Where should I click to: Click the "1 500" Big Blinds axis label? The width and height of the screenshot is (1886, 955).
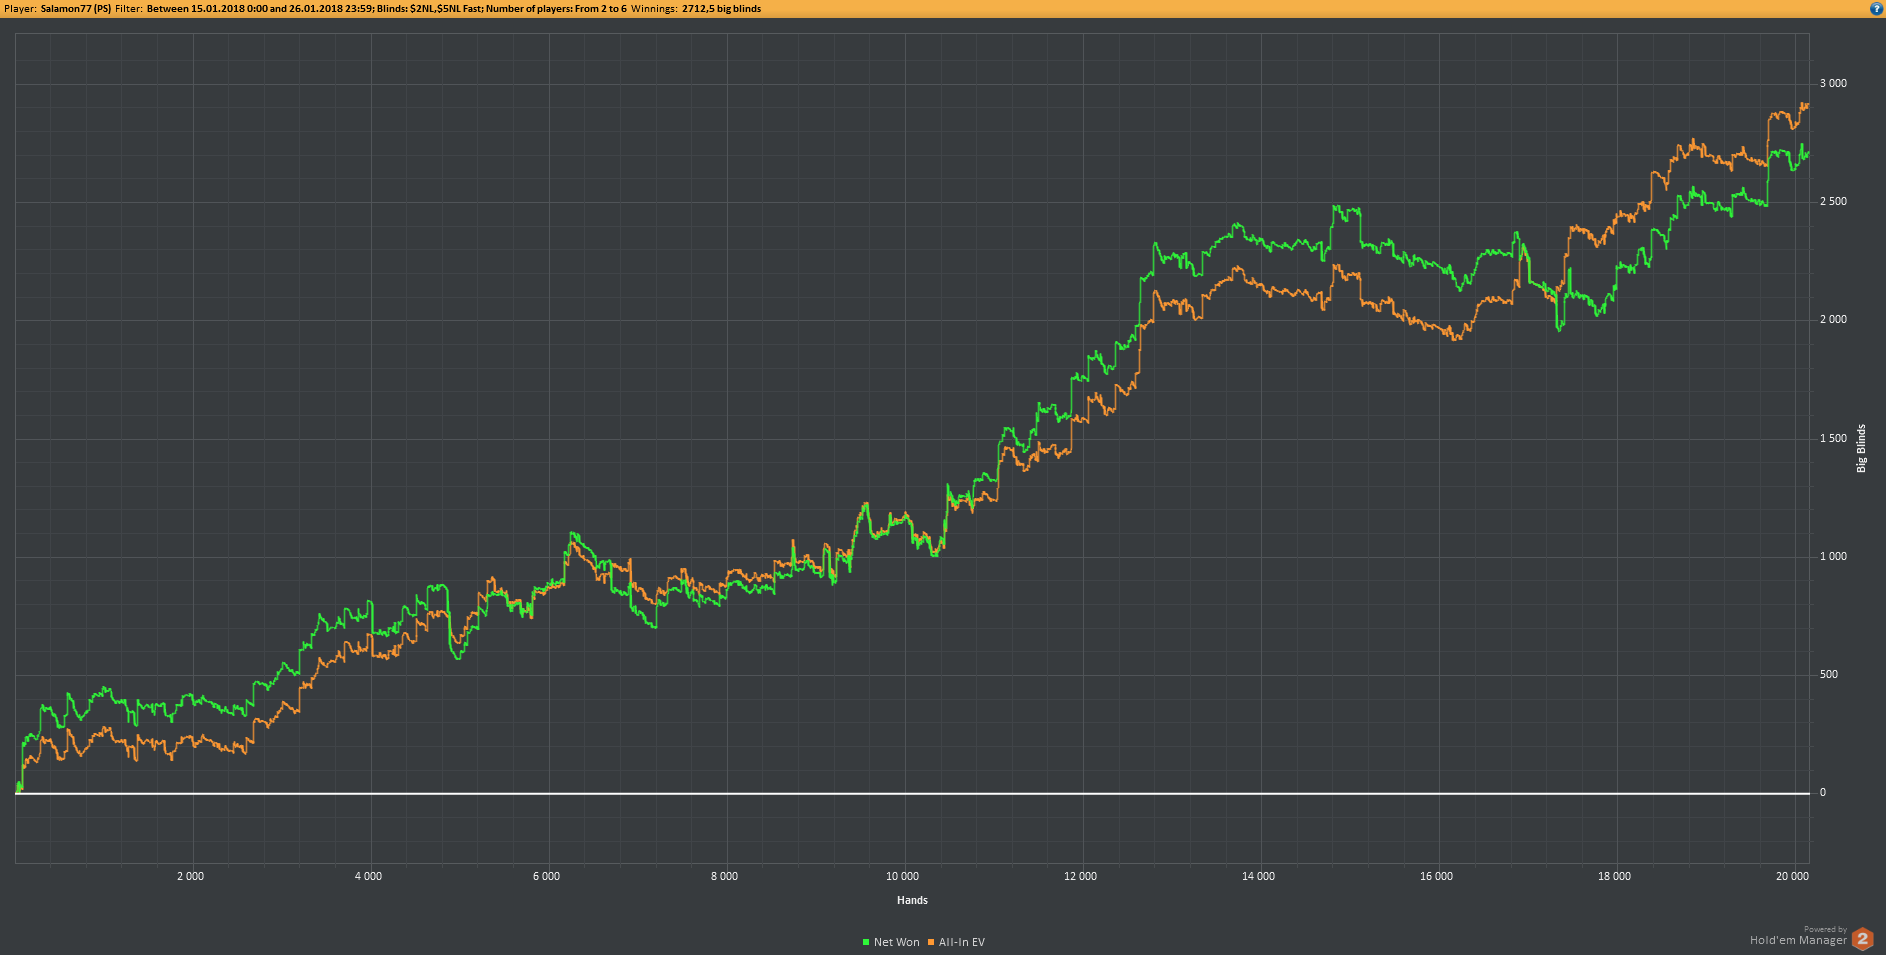tap(1833, 438)
